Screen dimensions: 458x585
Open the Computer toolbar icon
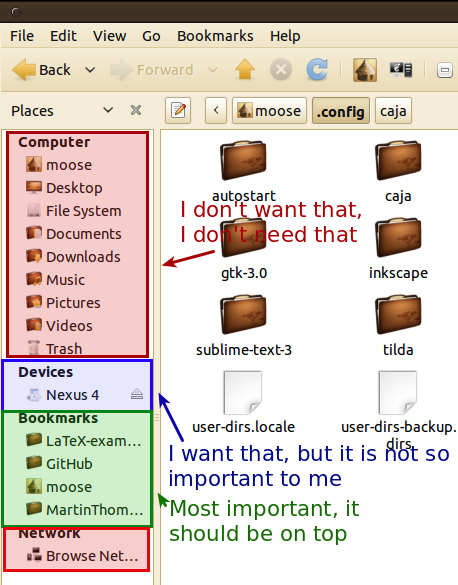tap(401, 70)
